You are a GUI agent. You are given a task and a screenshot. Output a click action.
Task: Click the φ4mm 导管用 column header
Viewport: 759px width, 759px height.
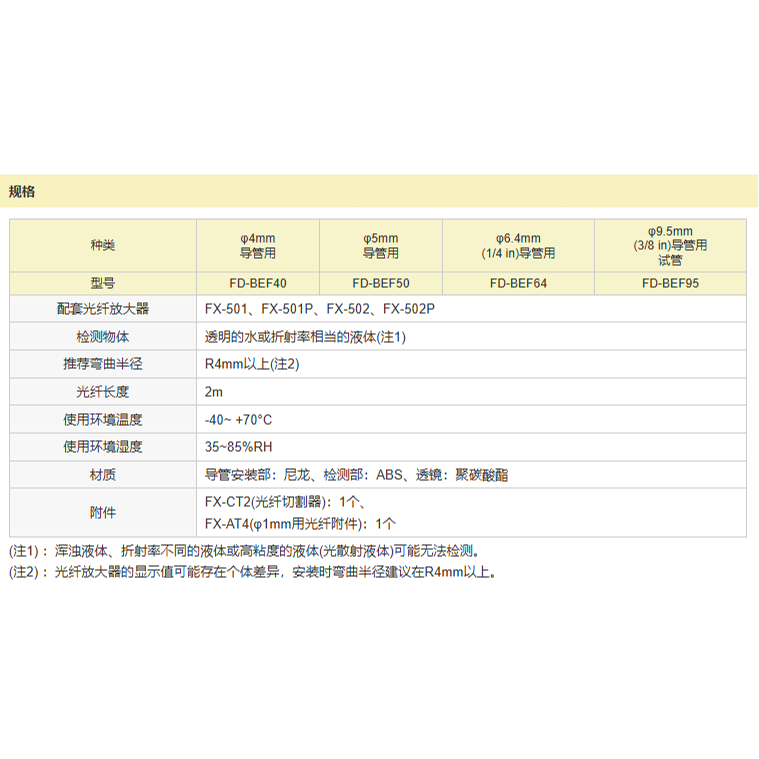258,245
